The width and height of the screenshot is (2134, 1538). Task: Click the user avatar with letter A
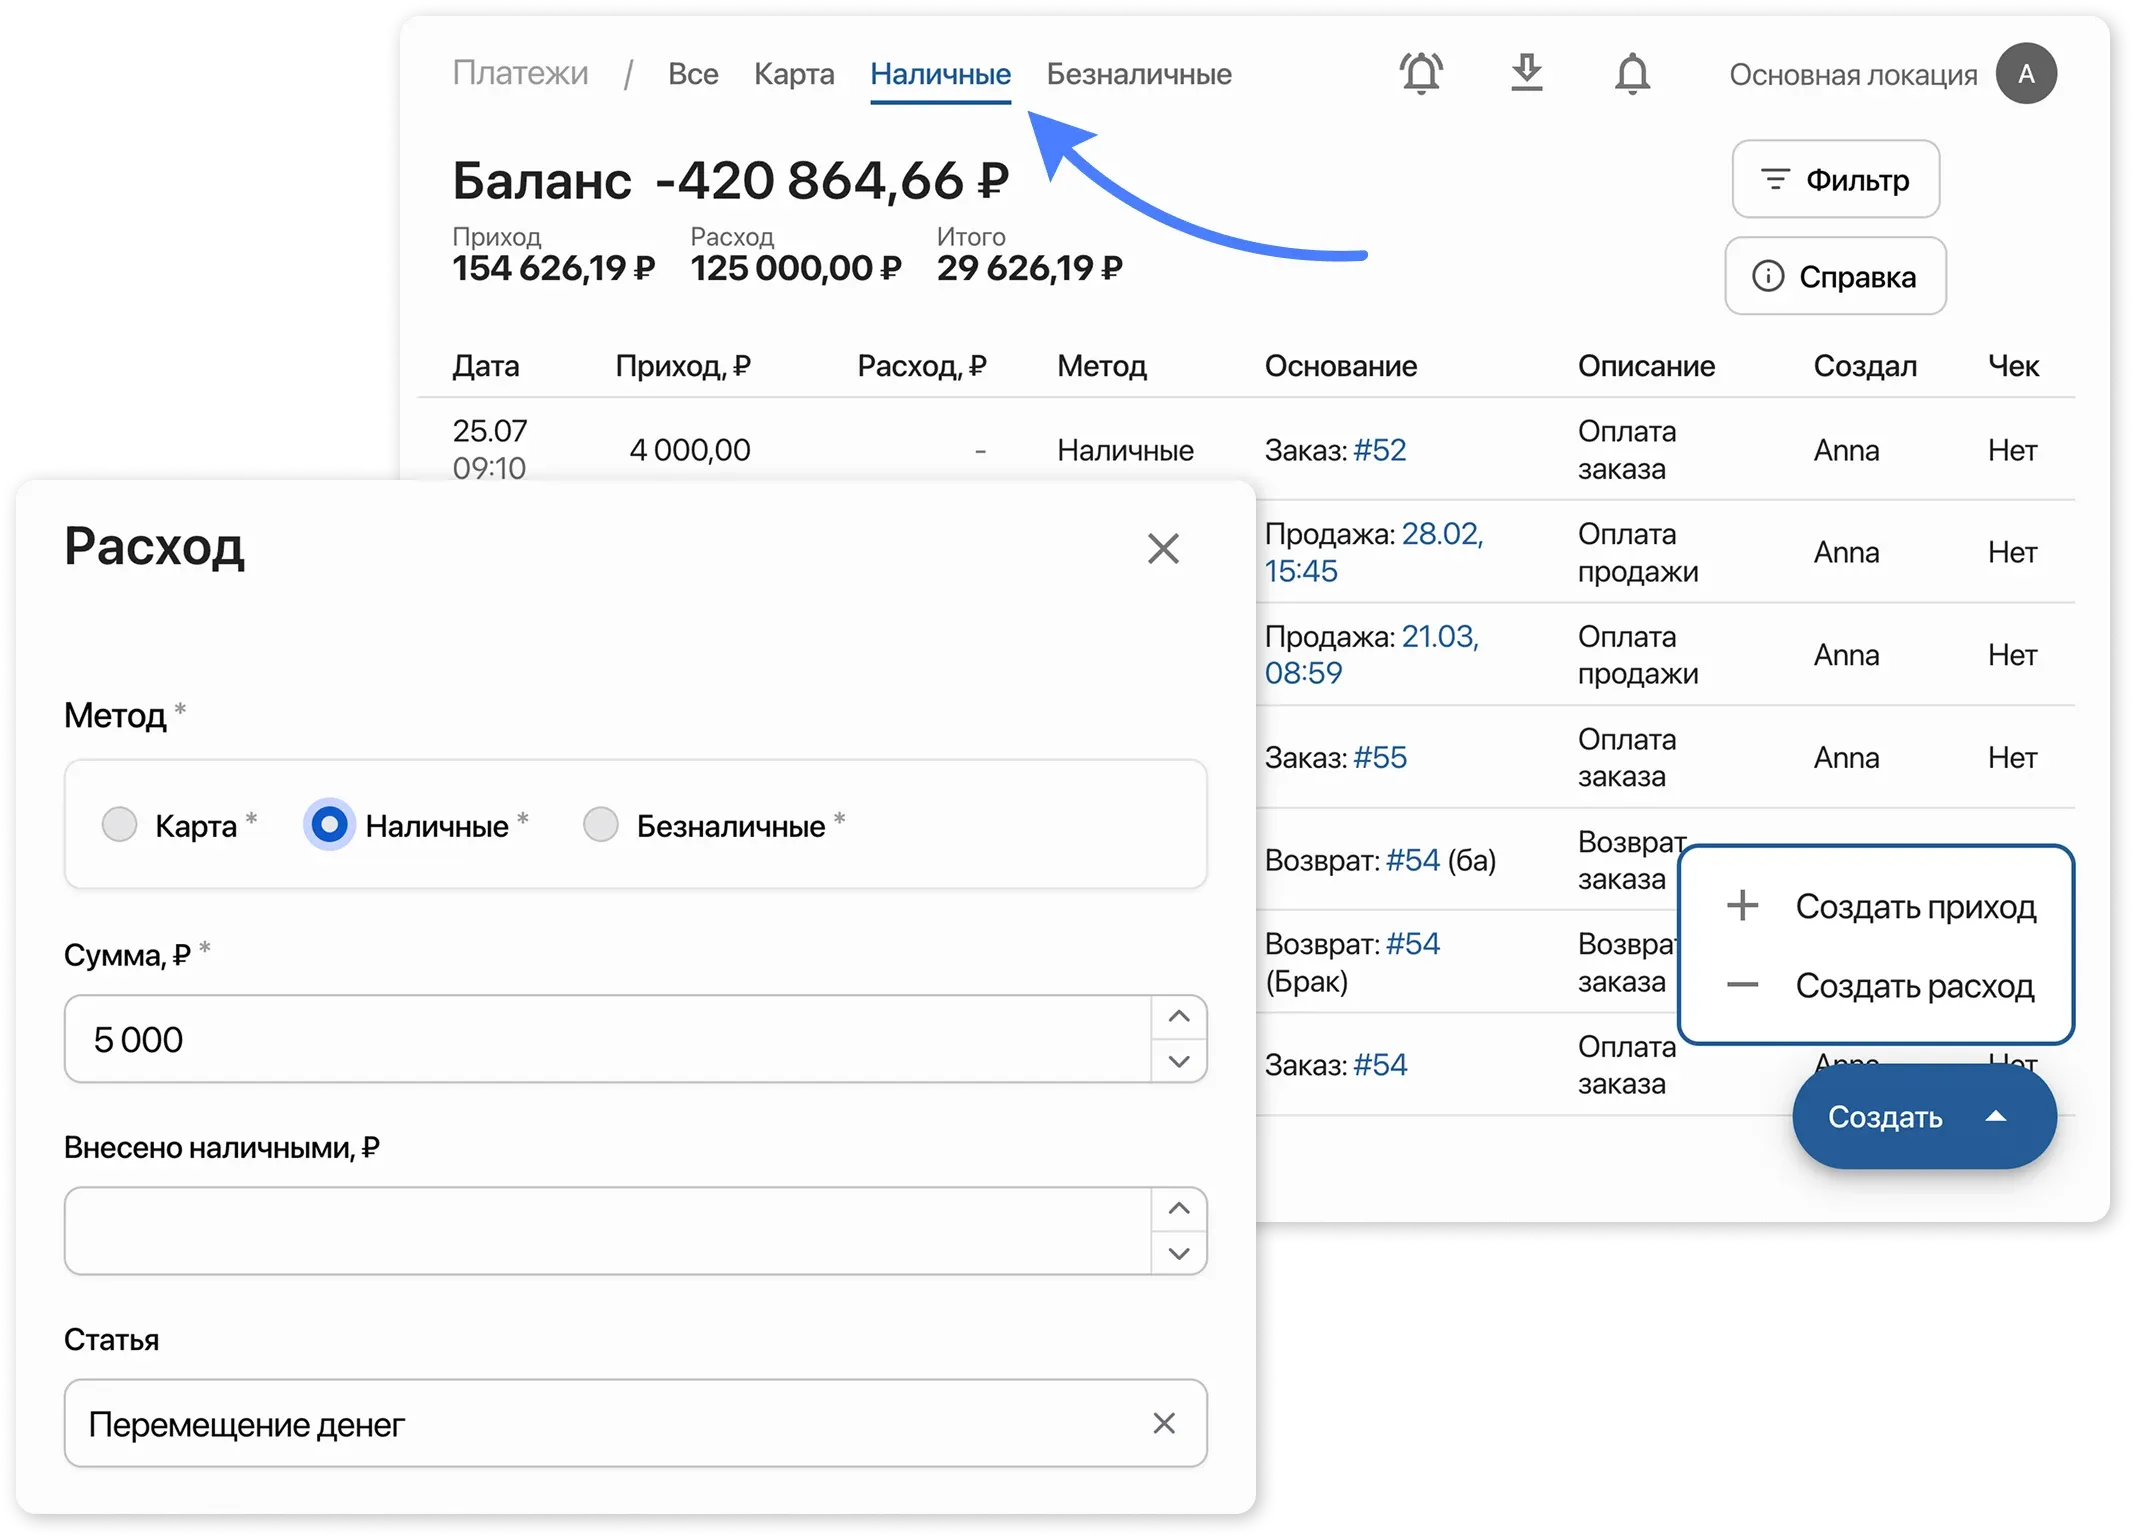pos(2026,74)
